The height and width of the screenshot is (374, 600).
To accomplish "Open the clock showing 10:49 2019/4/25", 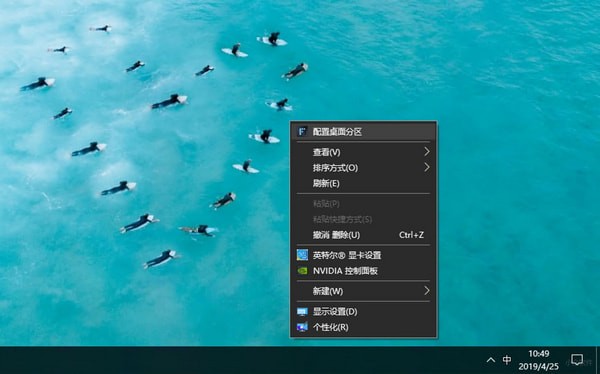I will click(539, 360).
